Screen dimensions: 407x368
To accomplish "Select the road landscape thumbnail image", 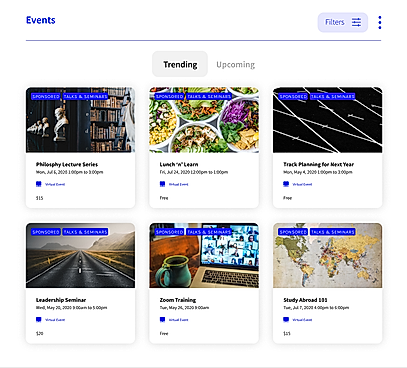I will coord(80,255).
